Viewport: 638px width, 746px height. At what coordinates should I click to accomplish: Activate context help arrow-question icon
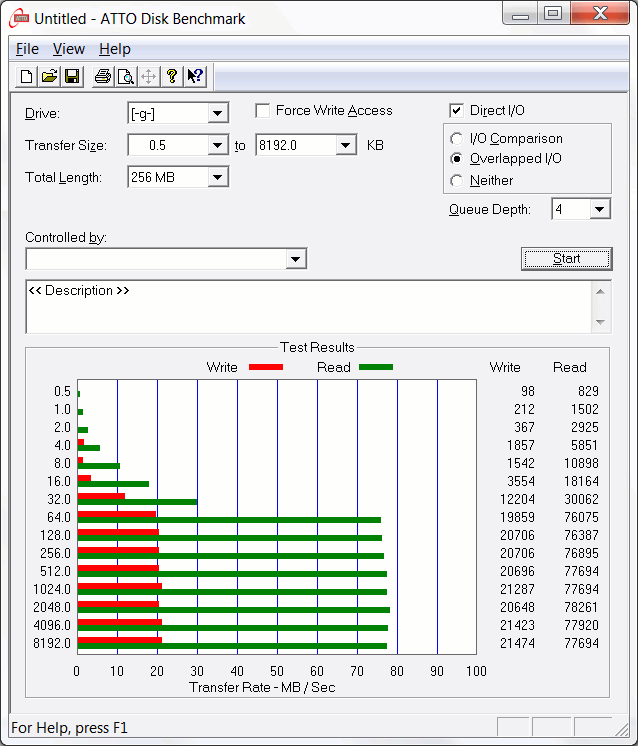coord(195,76)
